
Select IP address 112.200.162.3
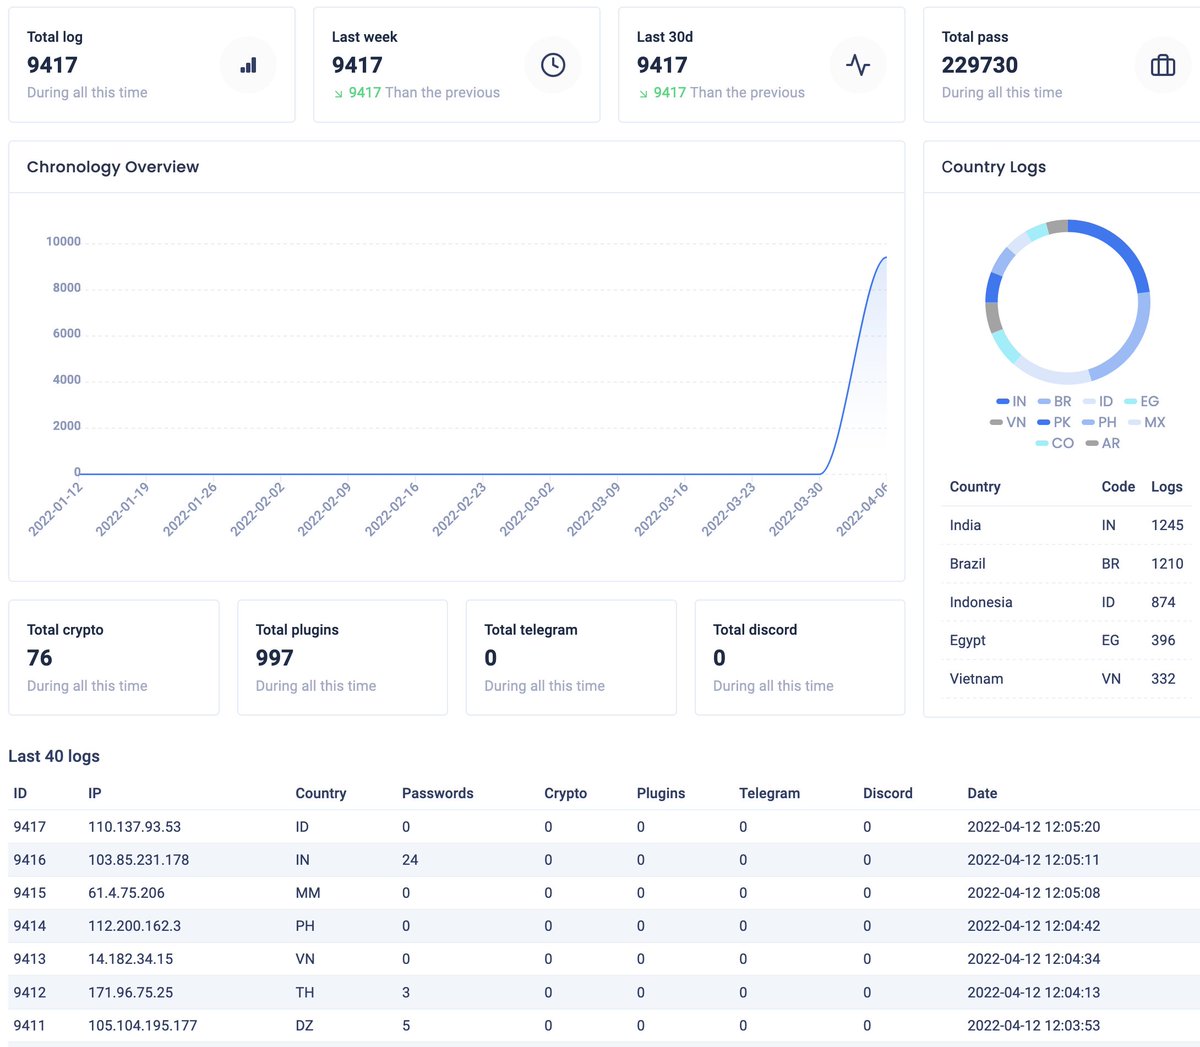(x=135, y=926)
